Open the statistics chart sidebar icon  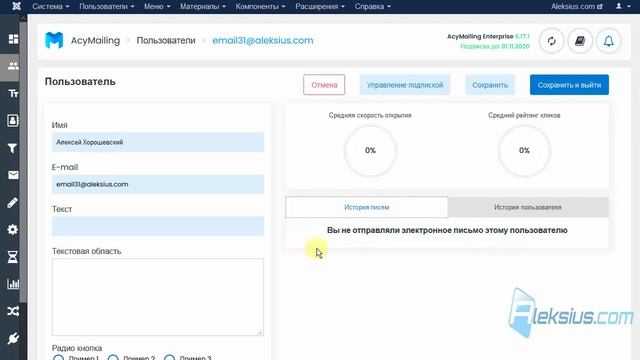(x=13, y=284)
